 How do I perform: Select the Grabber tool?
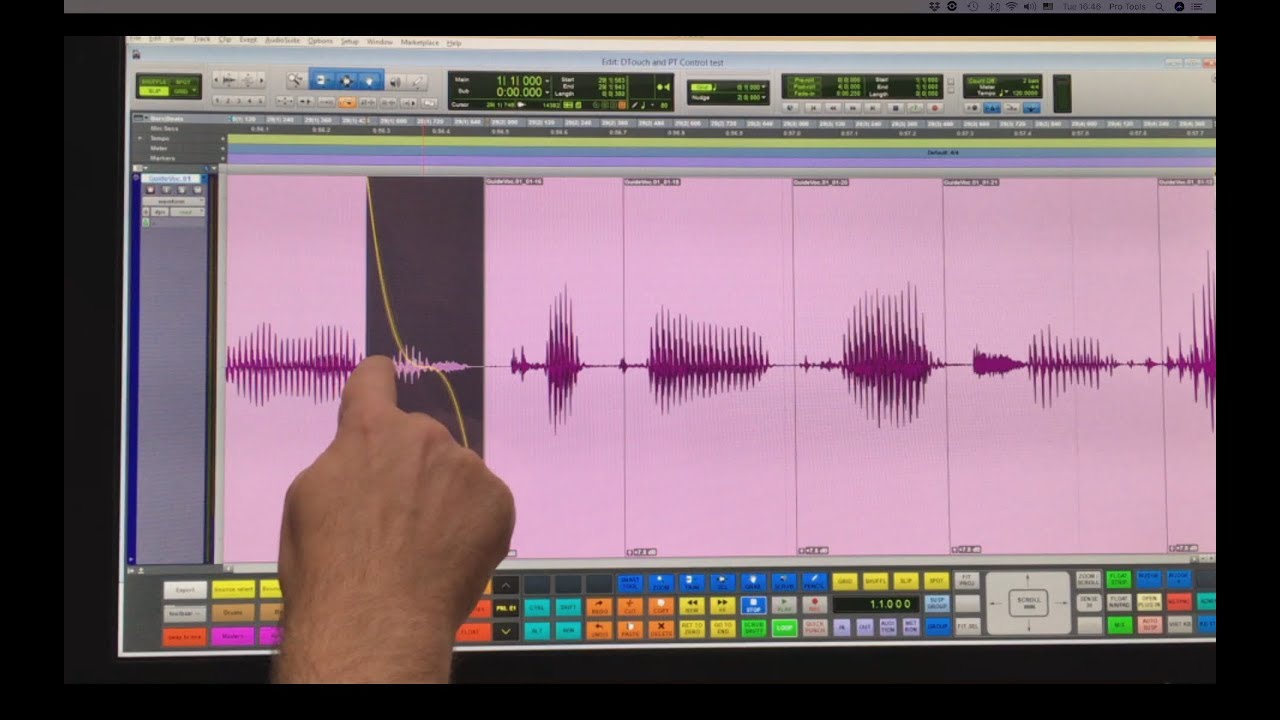point(371,80)
